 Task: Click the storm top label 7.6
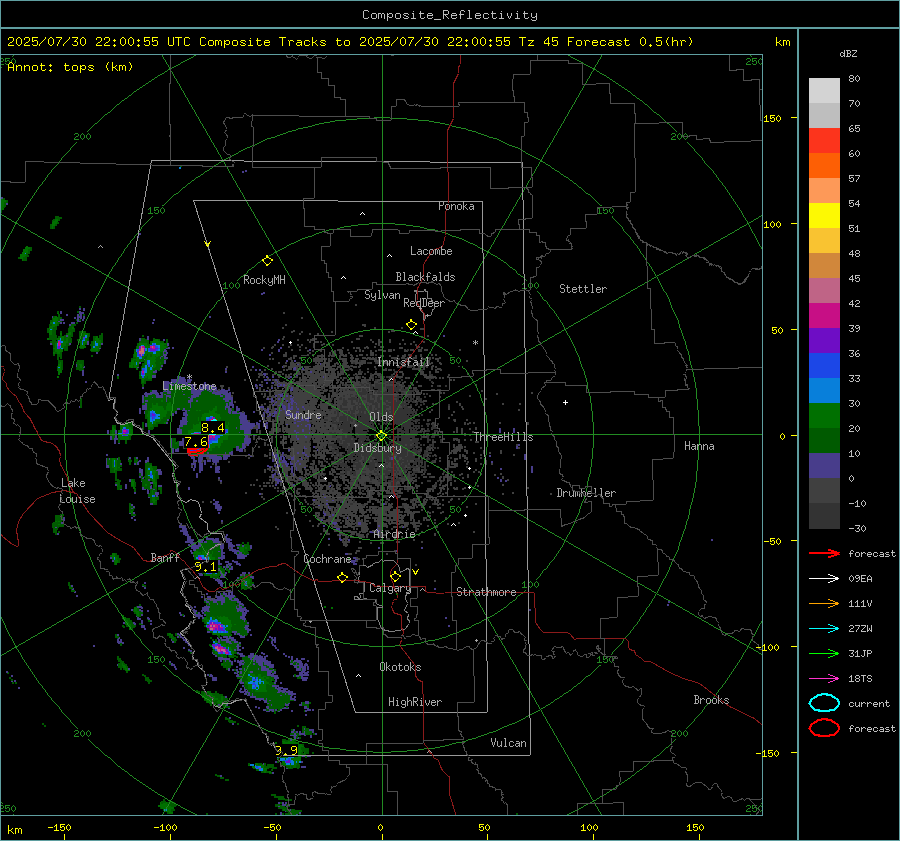point(196,442)
